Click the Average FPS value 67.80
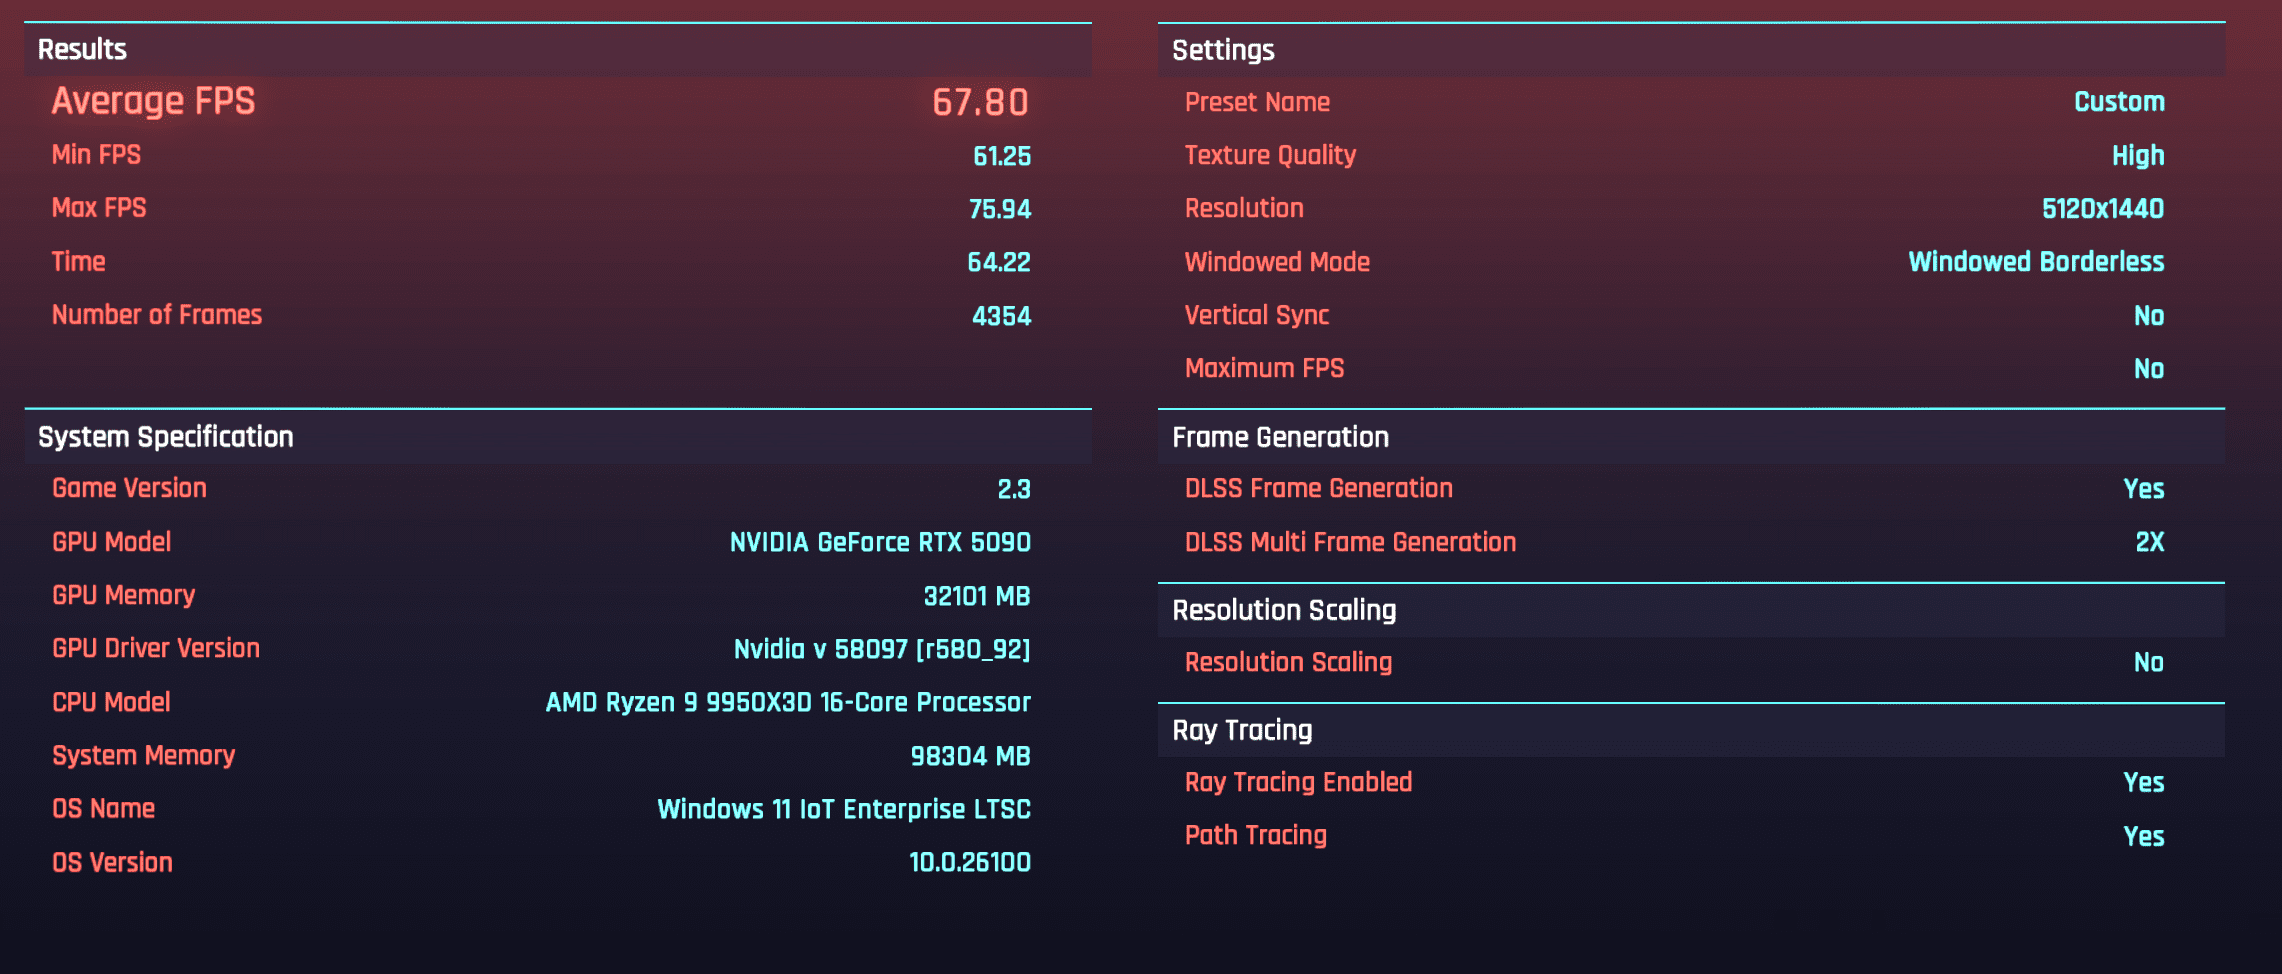Viewport: 2282px width, 974px height. 980,102
